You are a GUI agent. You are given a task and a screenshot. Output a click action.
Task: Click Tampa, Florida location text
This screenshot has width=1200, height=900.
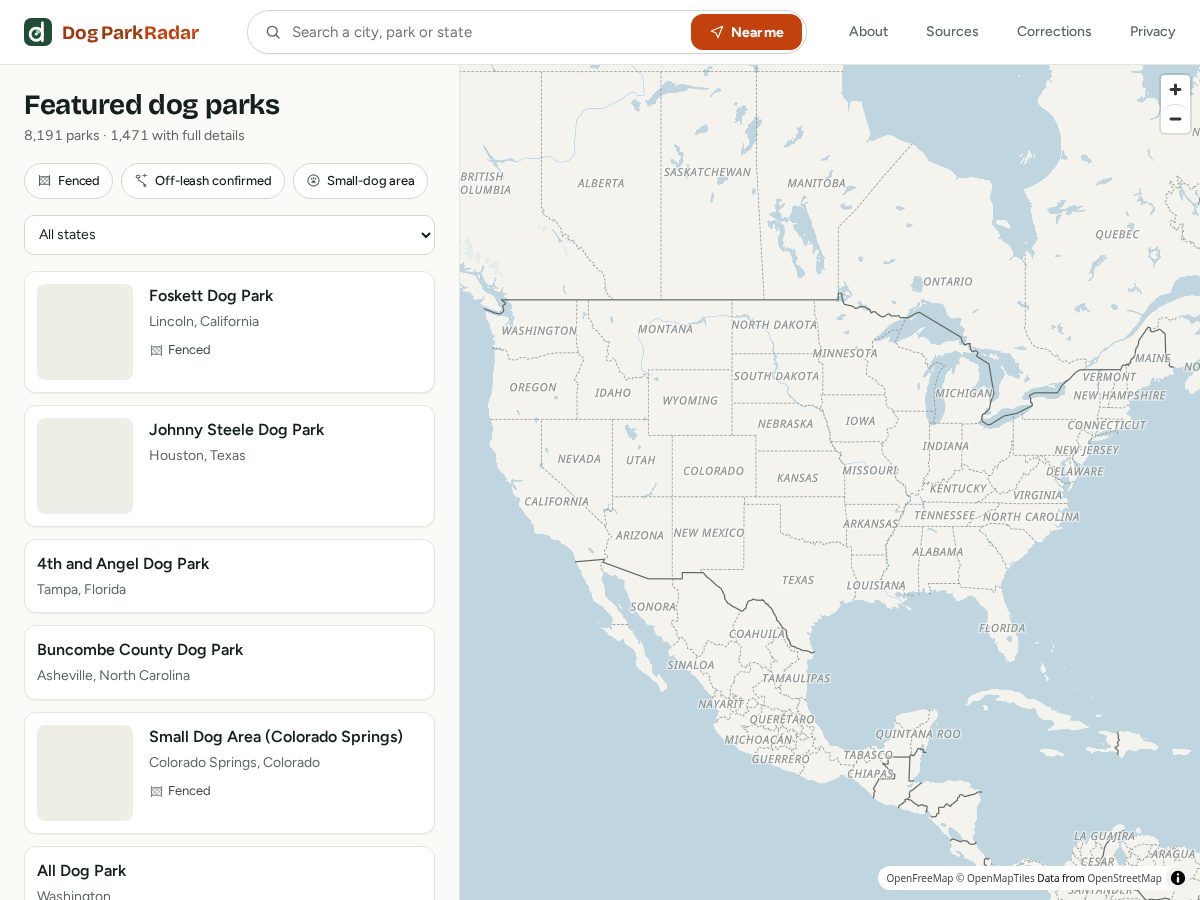pyautogui.click(x=81, y=590)
